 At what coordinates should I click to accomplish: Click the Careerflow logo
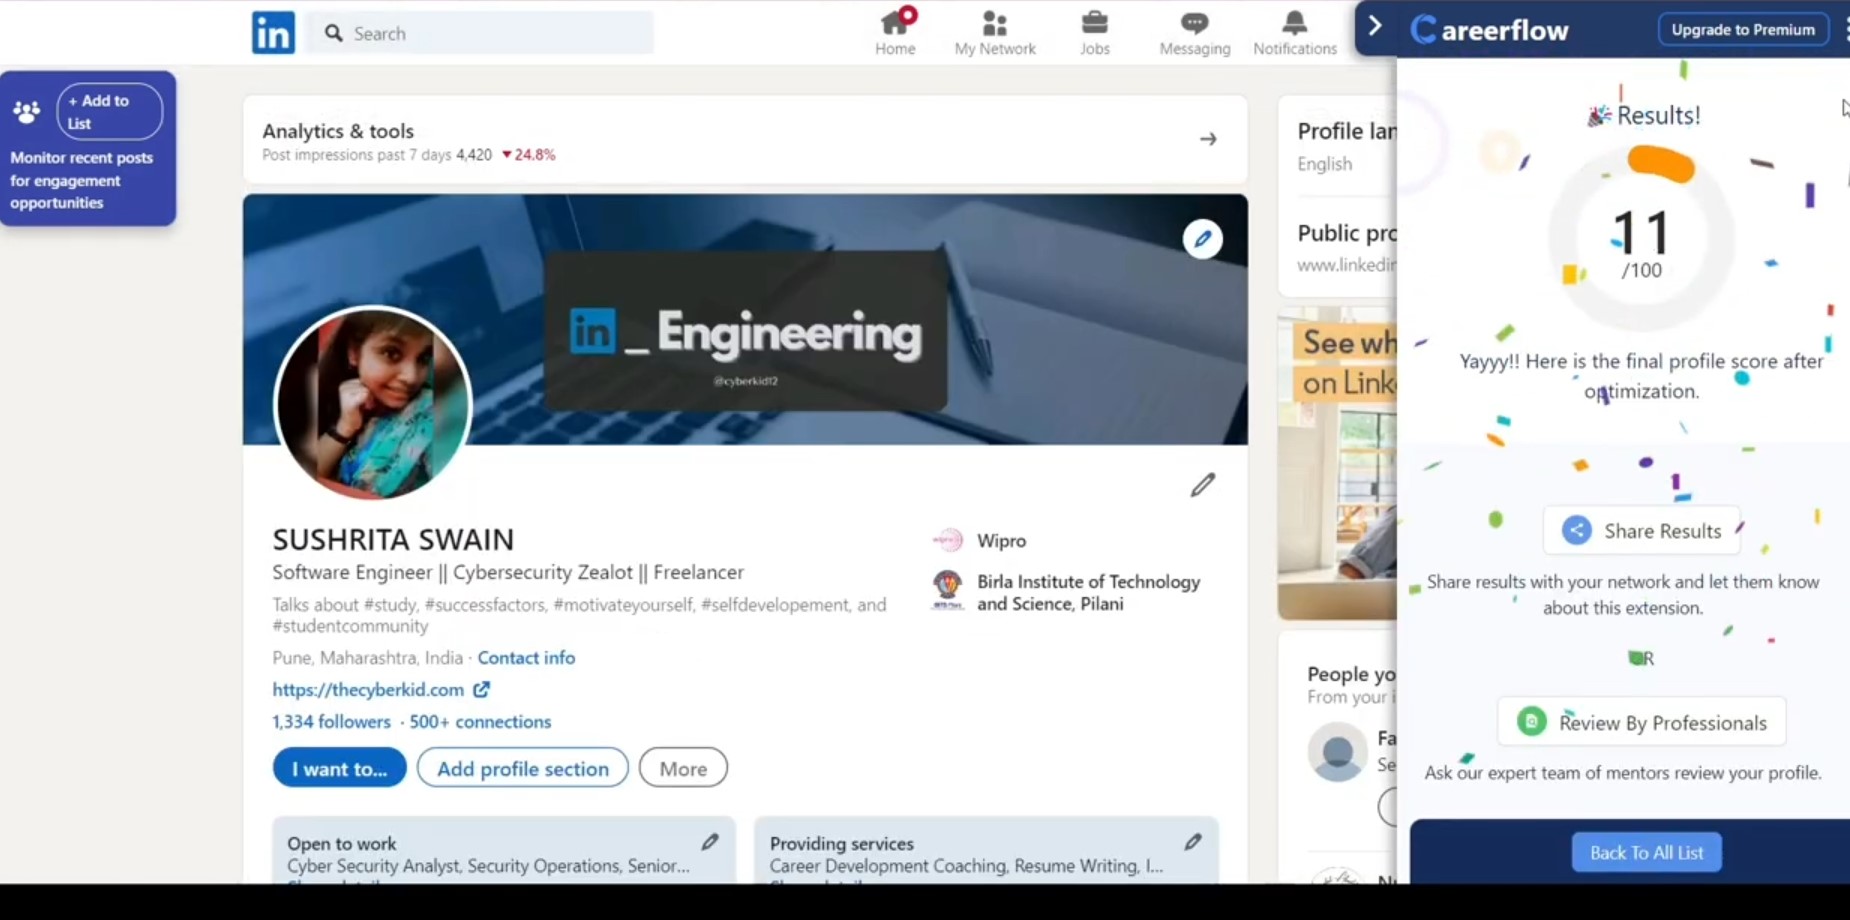coord(1489,30)
